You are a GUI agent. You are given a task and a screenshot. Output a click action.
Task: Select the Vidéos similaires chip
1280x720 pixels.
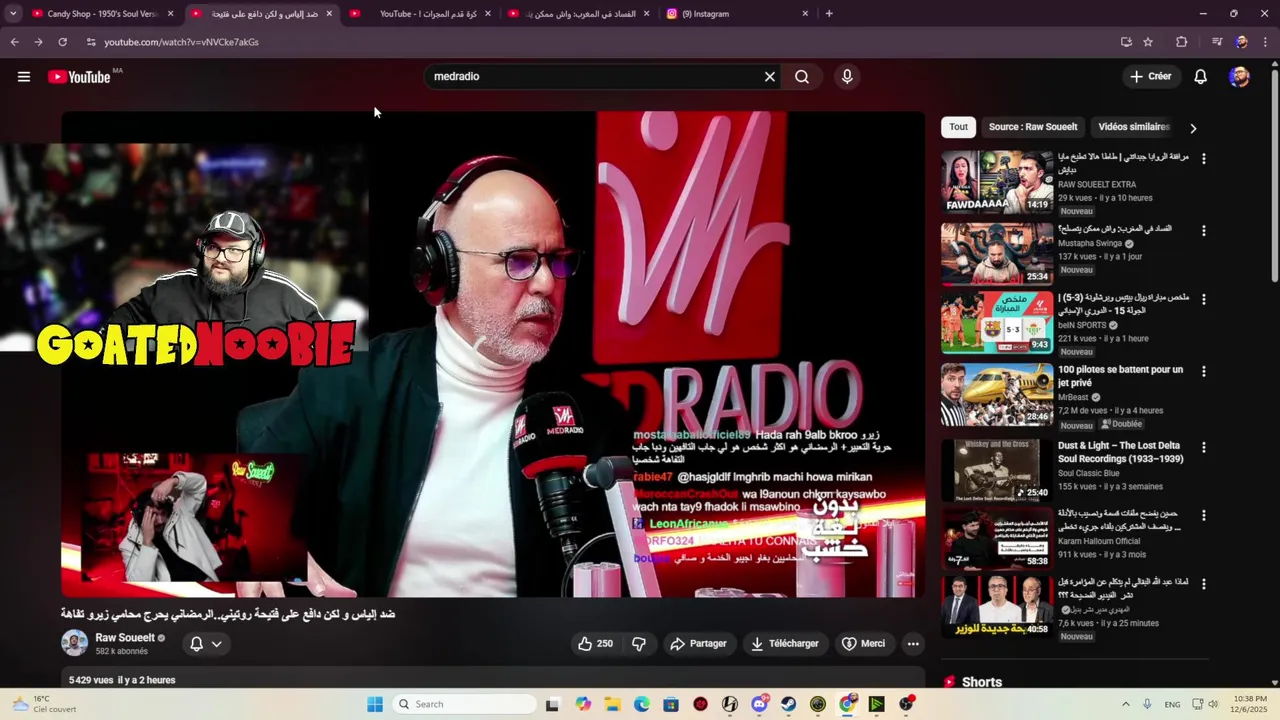click(x=1134, y=127)
